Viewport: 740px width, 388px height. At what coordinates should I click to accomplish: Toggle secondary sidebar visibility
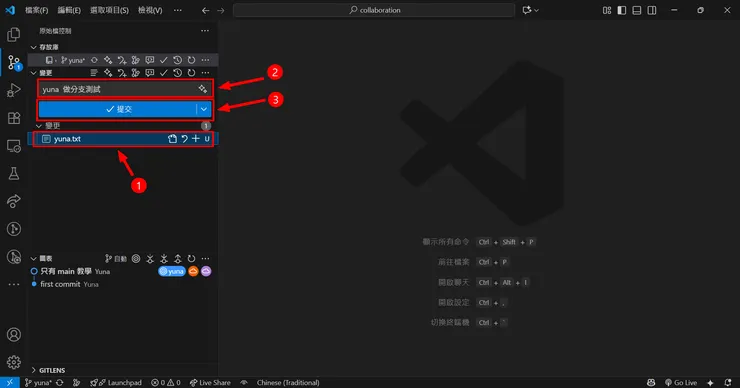652,10
